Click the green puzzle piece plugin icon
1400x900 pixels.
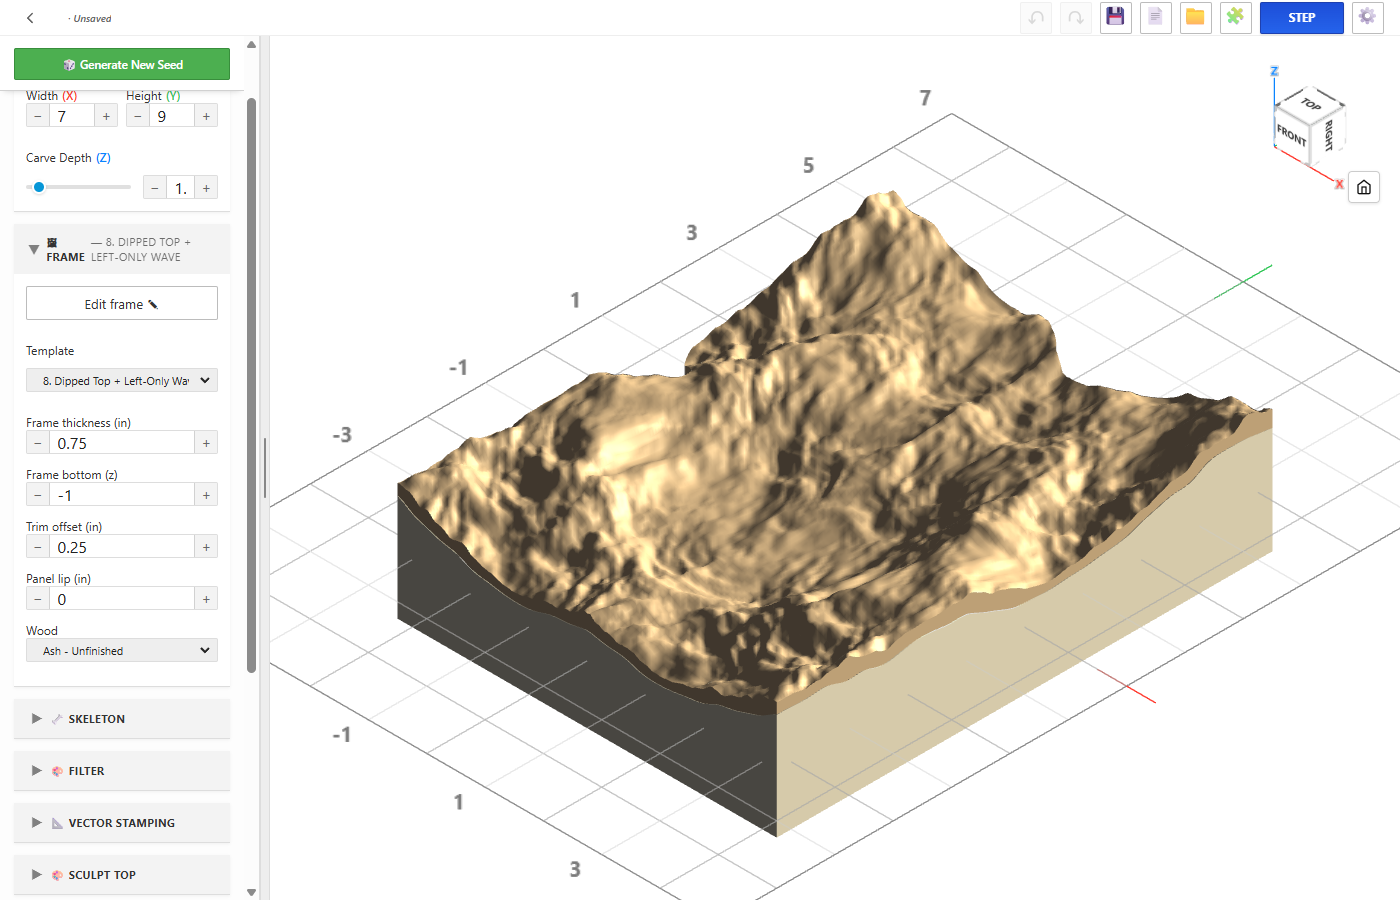(x=1236, y=17)
